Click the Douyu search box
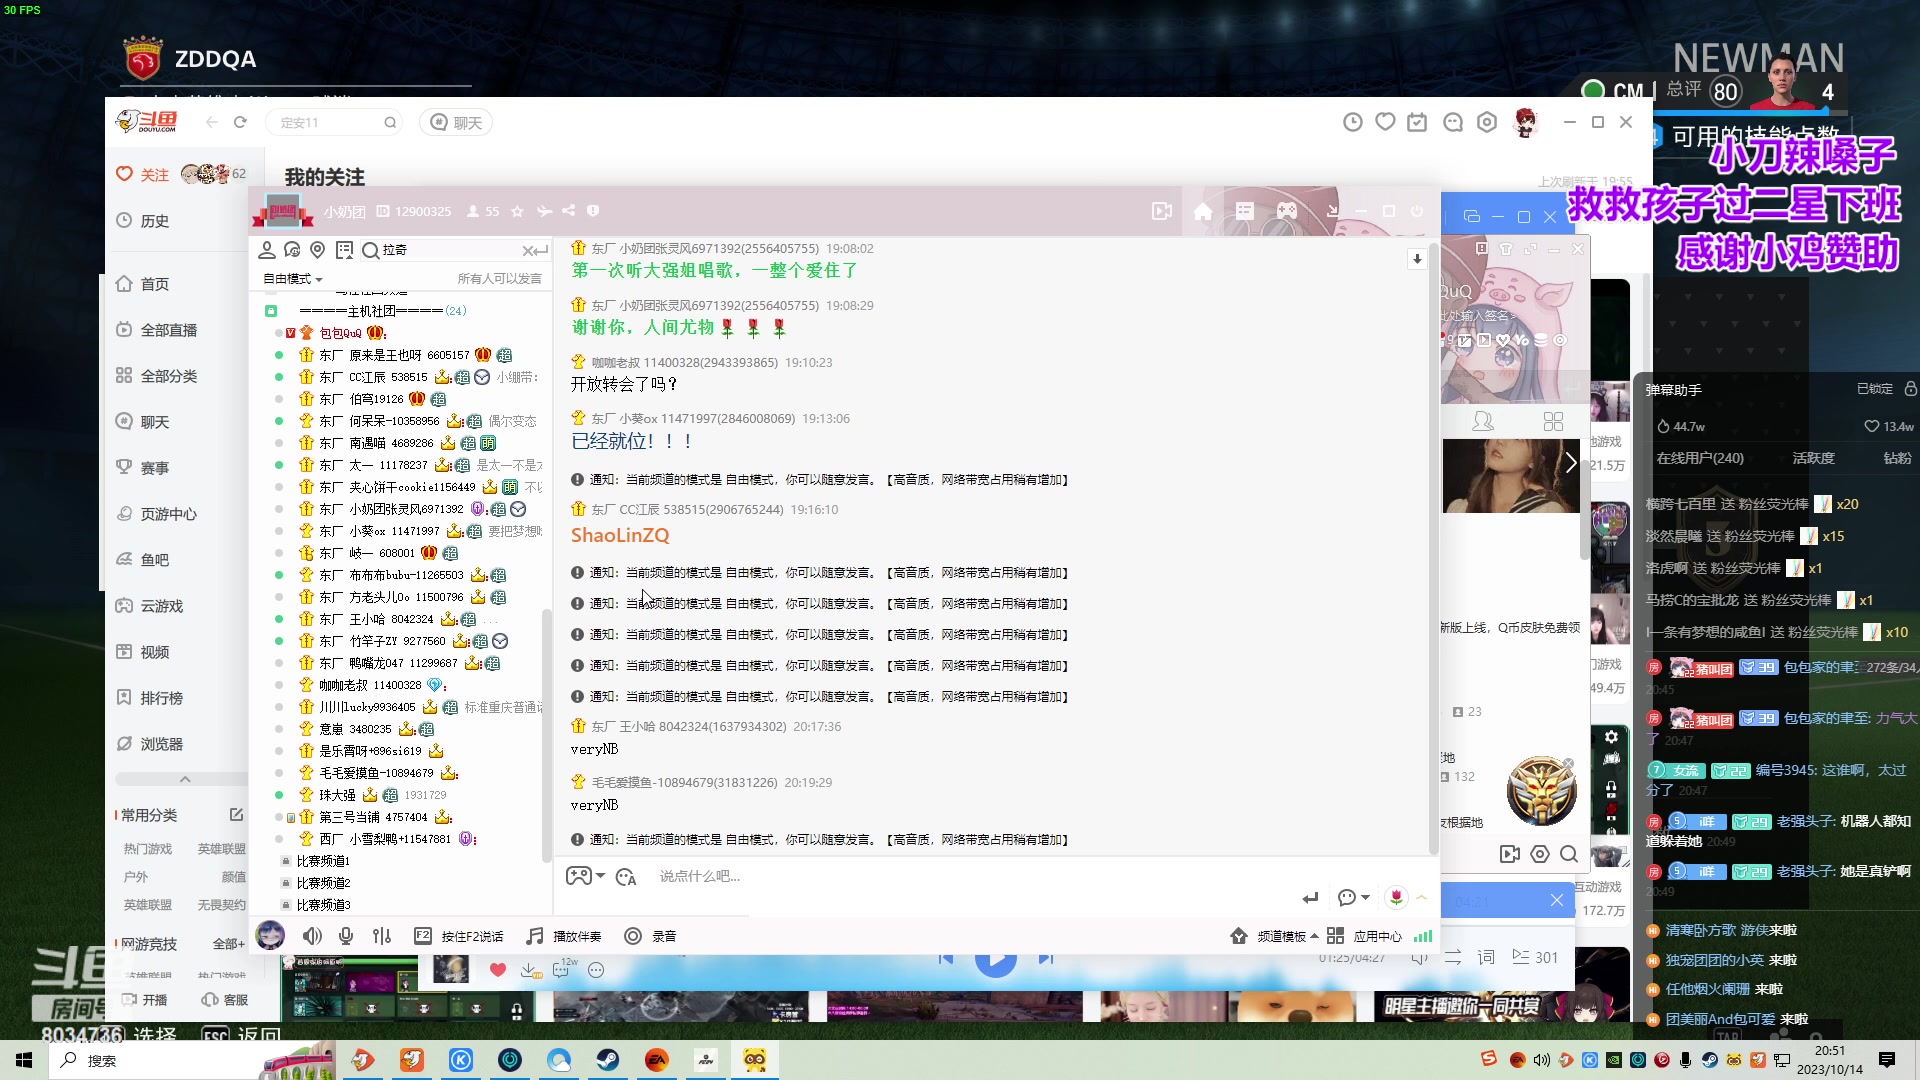 tap(335, 123)
